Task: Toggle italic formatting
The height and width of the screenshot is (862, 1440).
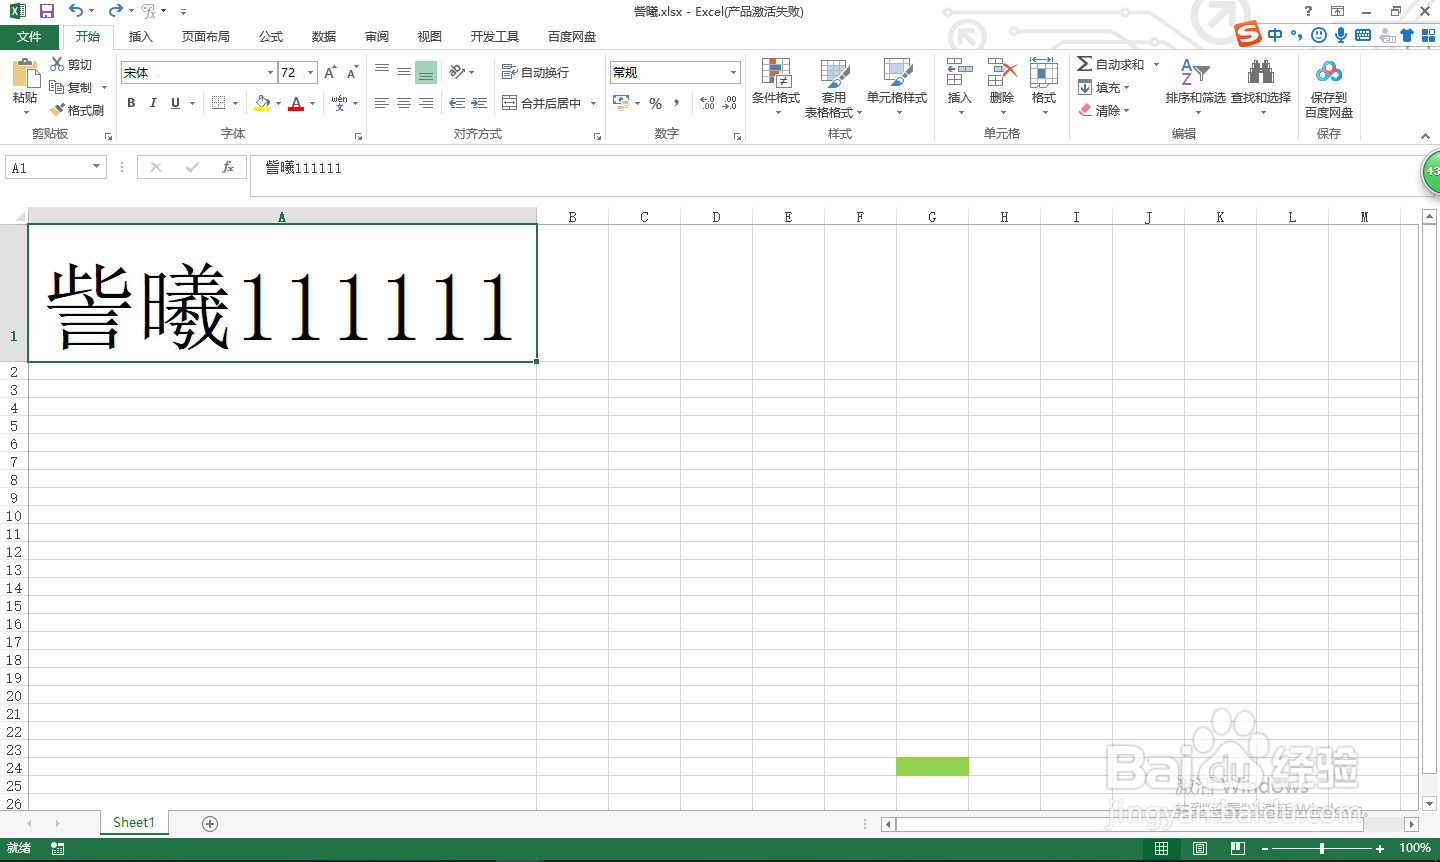Action: pos(153,103)
